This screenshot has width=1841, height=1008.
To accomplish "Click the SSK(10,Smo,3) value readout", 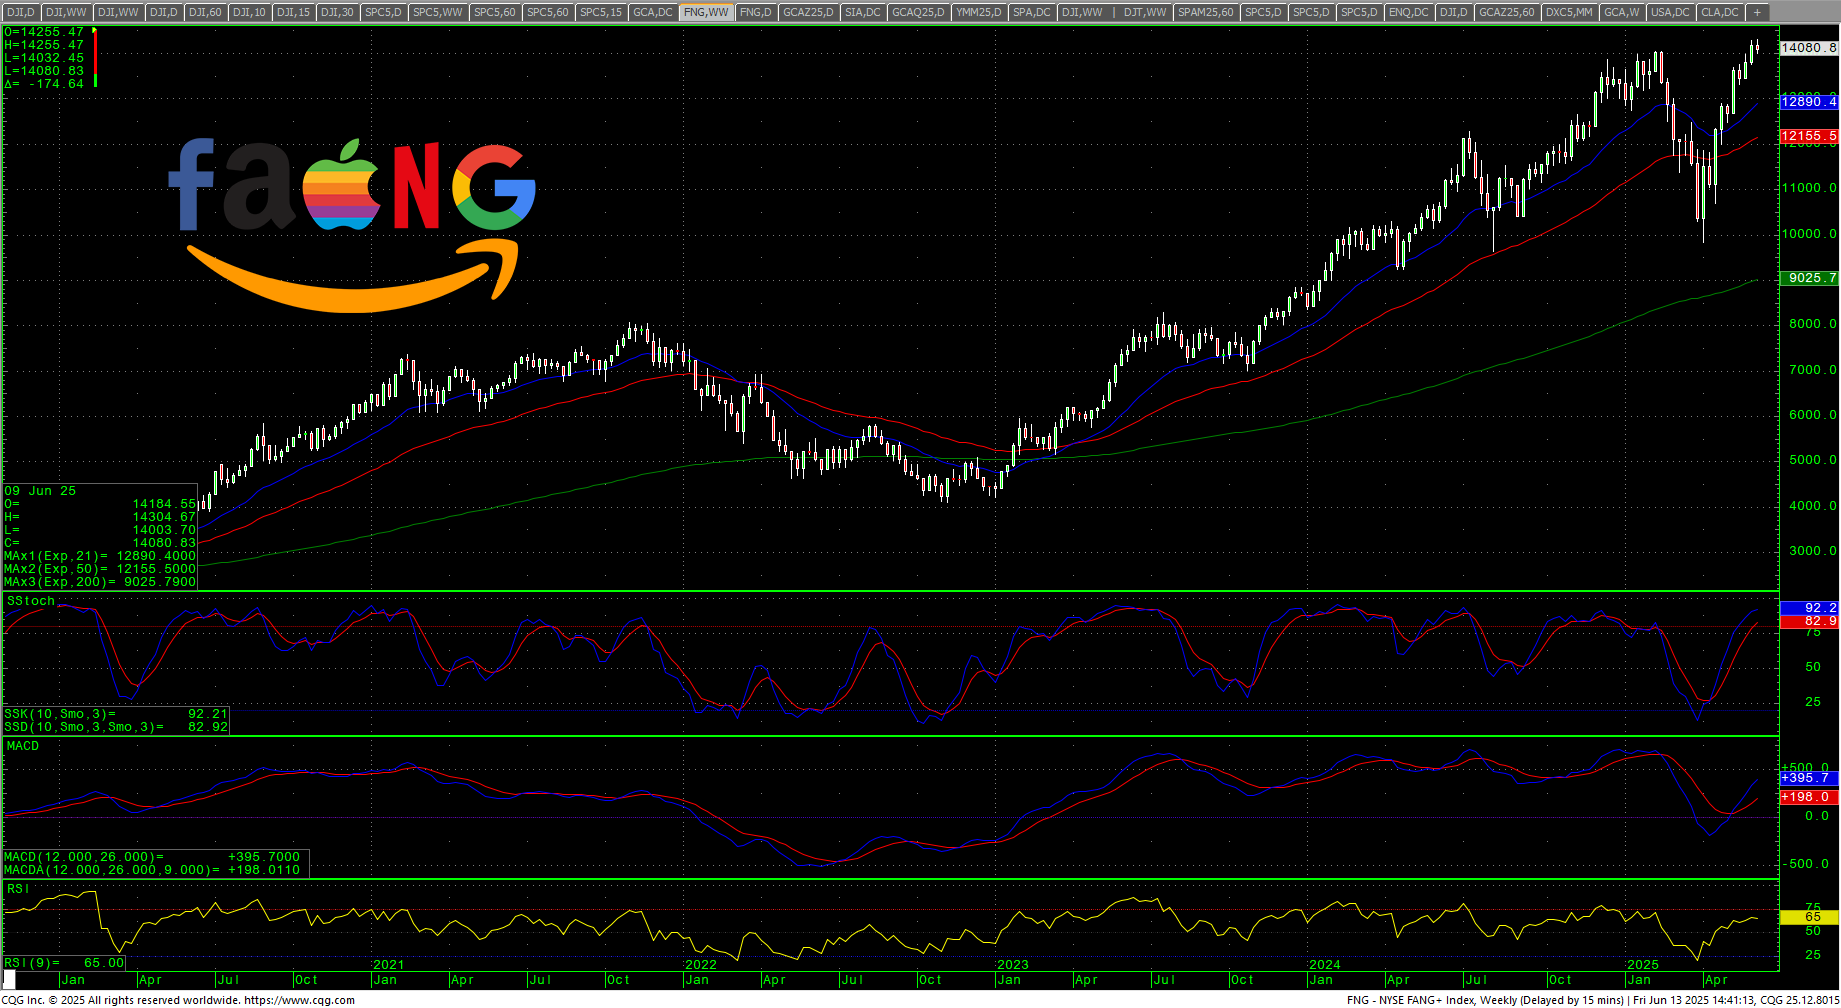I will point(116,714).
